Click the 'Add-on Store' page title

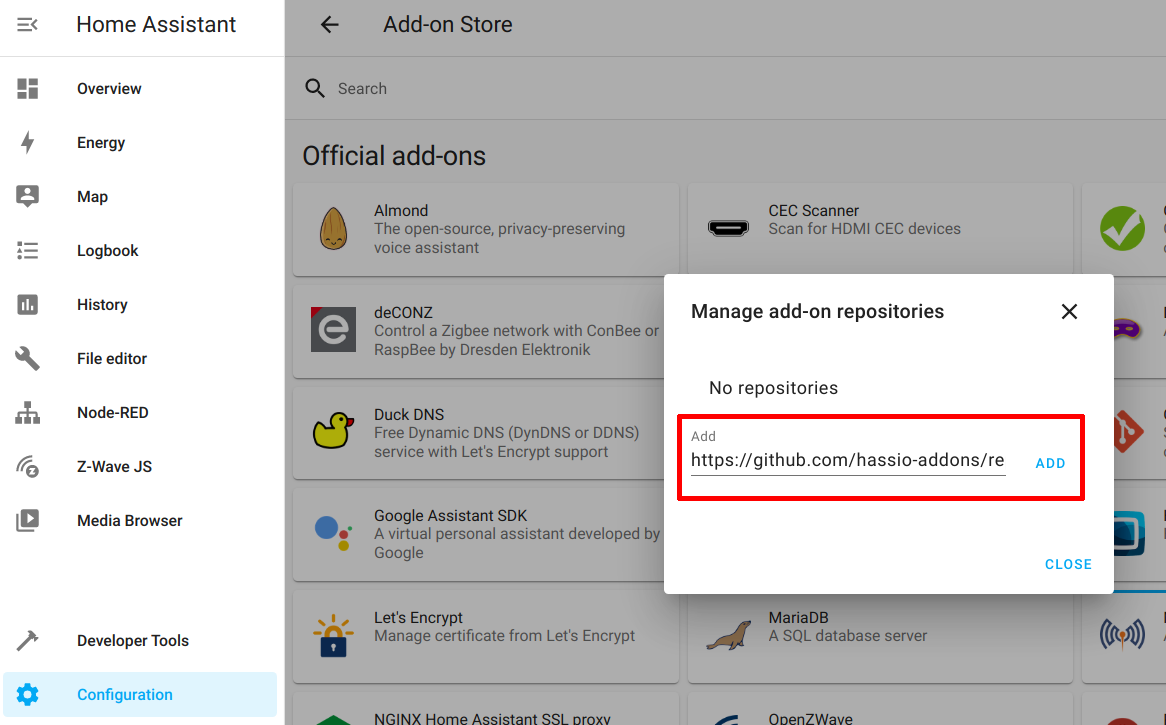pyautogui.click(x=448, y=25)
